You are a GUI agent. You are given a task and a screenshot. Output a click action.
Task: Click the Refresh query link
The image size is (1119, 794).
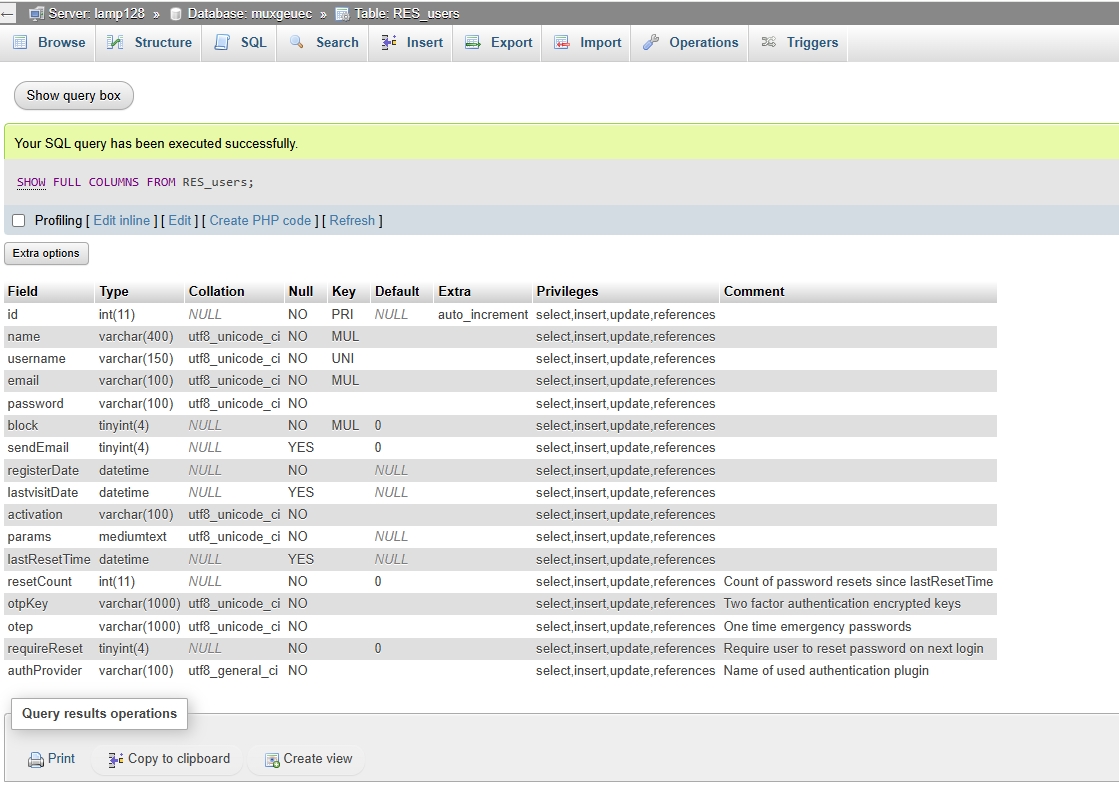click(352, 221)
